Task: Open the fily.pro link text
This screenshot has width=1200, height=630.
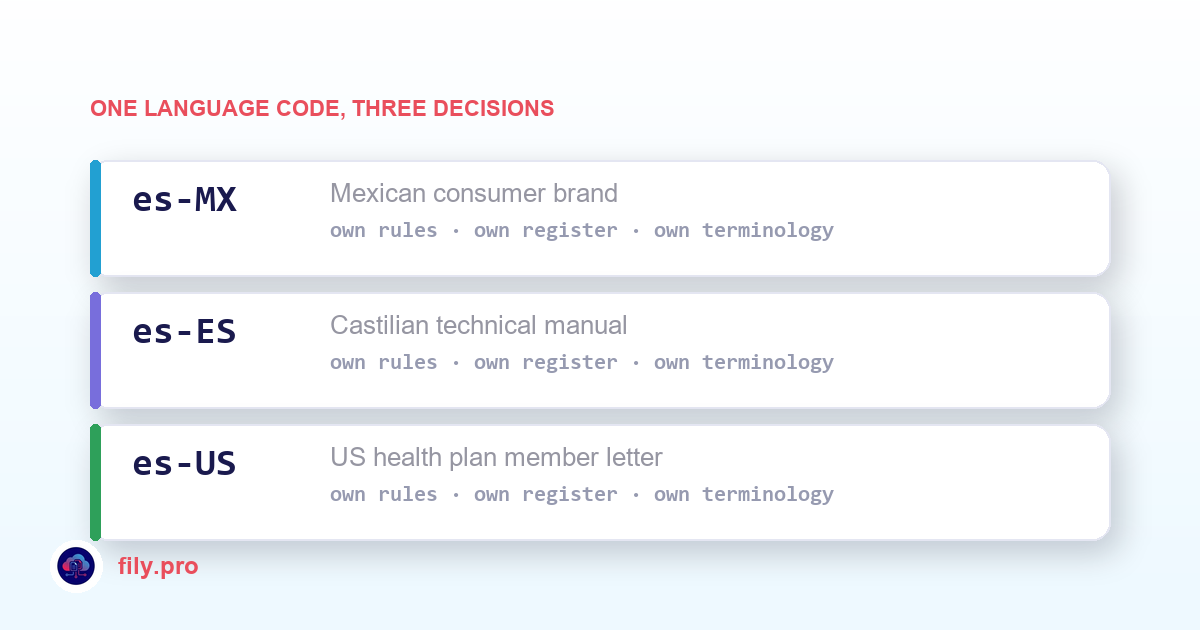Action: pos(158,567)
